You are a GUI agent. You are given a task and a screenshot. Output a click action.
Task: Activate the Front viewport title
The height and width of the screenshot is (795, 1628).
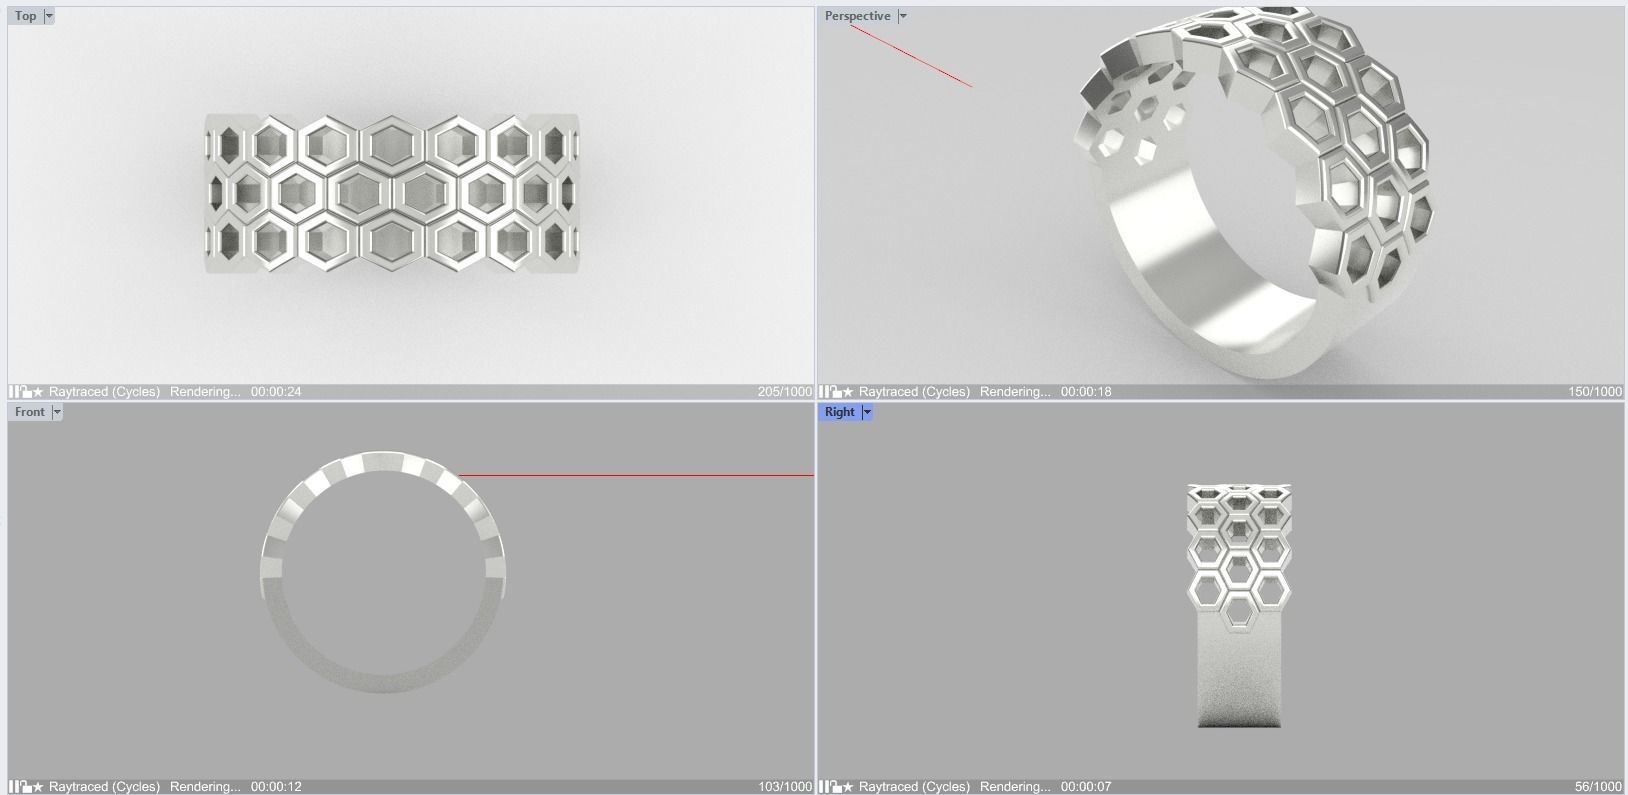[x=30, y=412]
